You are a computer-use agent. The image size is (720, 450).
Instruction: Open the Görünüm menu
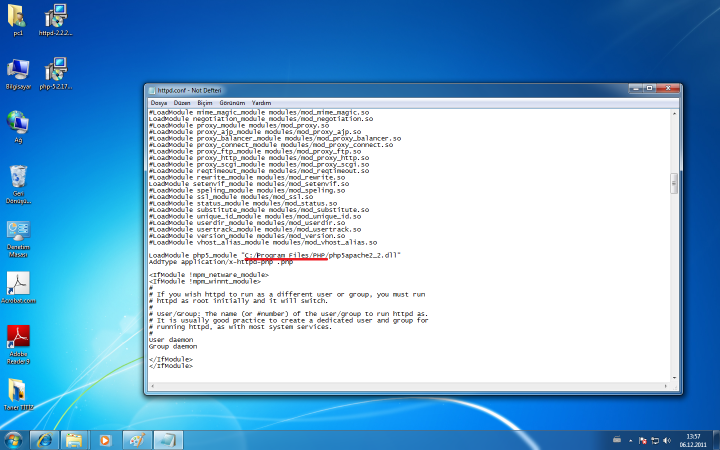point(232,102)
